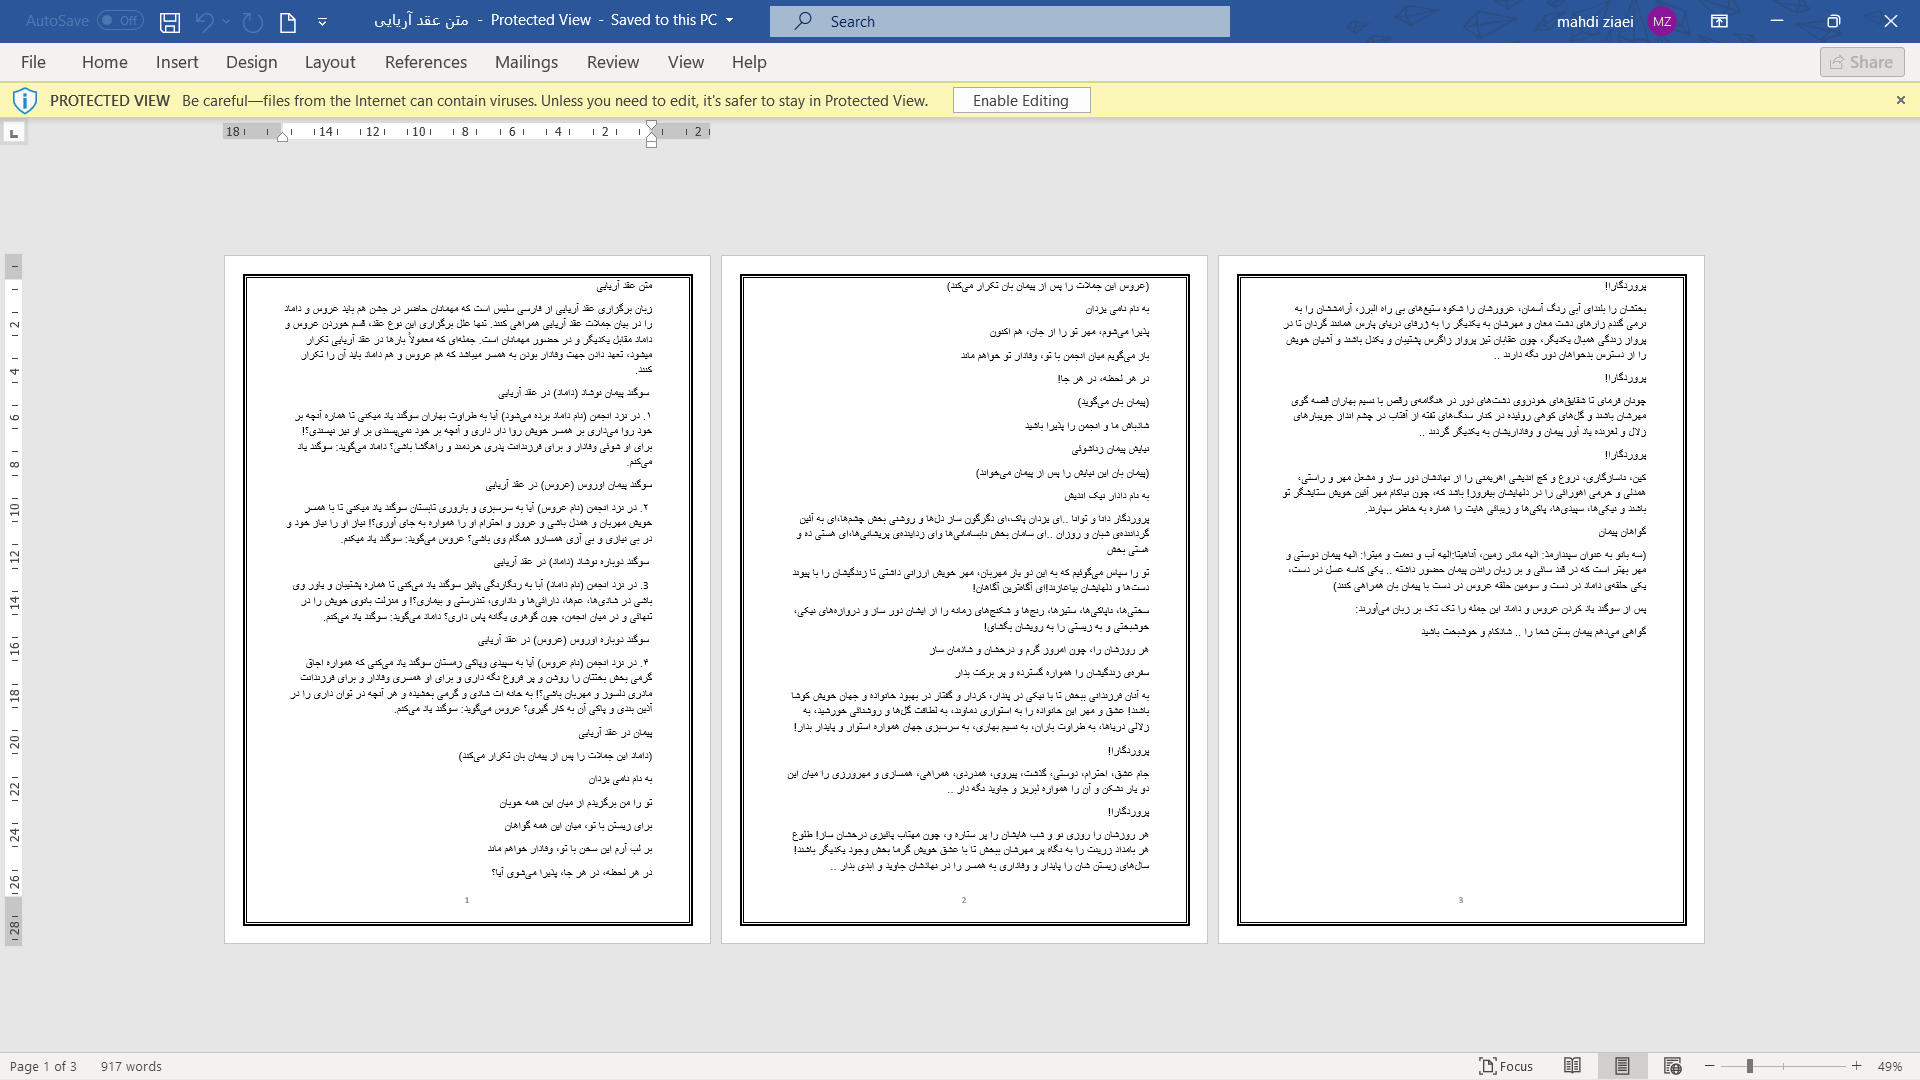Click the Undo icon
The width and height of the screenshot is (1920, 1080).
(204, 21)
